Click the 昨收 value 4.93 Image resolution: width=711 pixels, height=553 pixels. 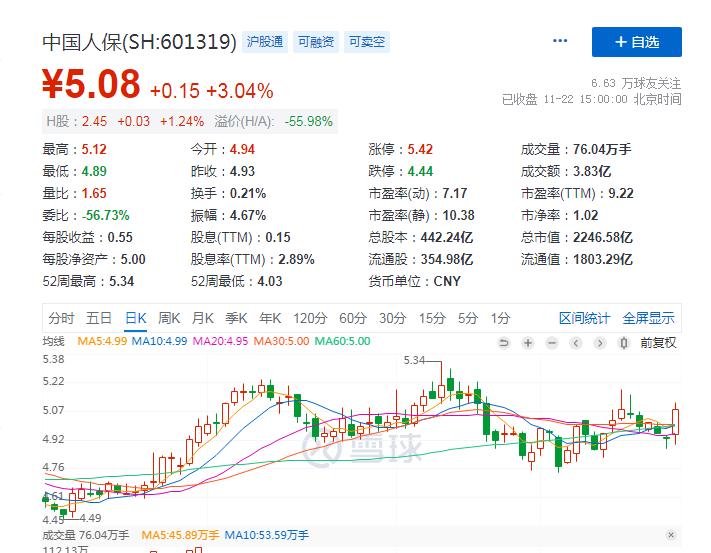click(242, 171)
